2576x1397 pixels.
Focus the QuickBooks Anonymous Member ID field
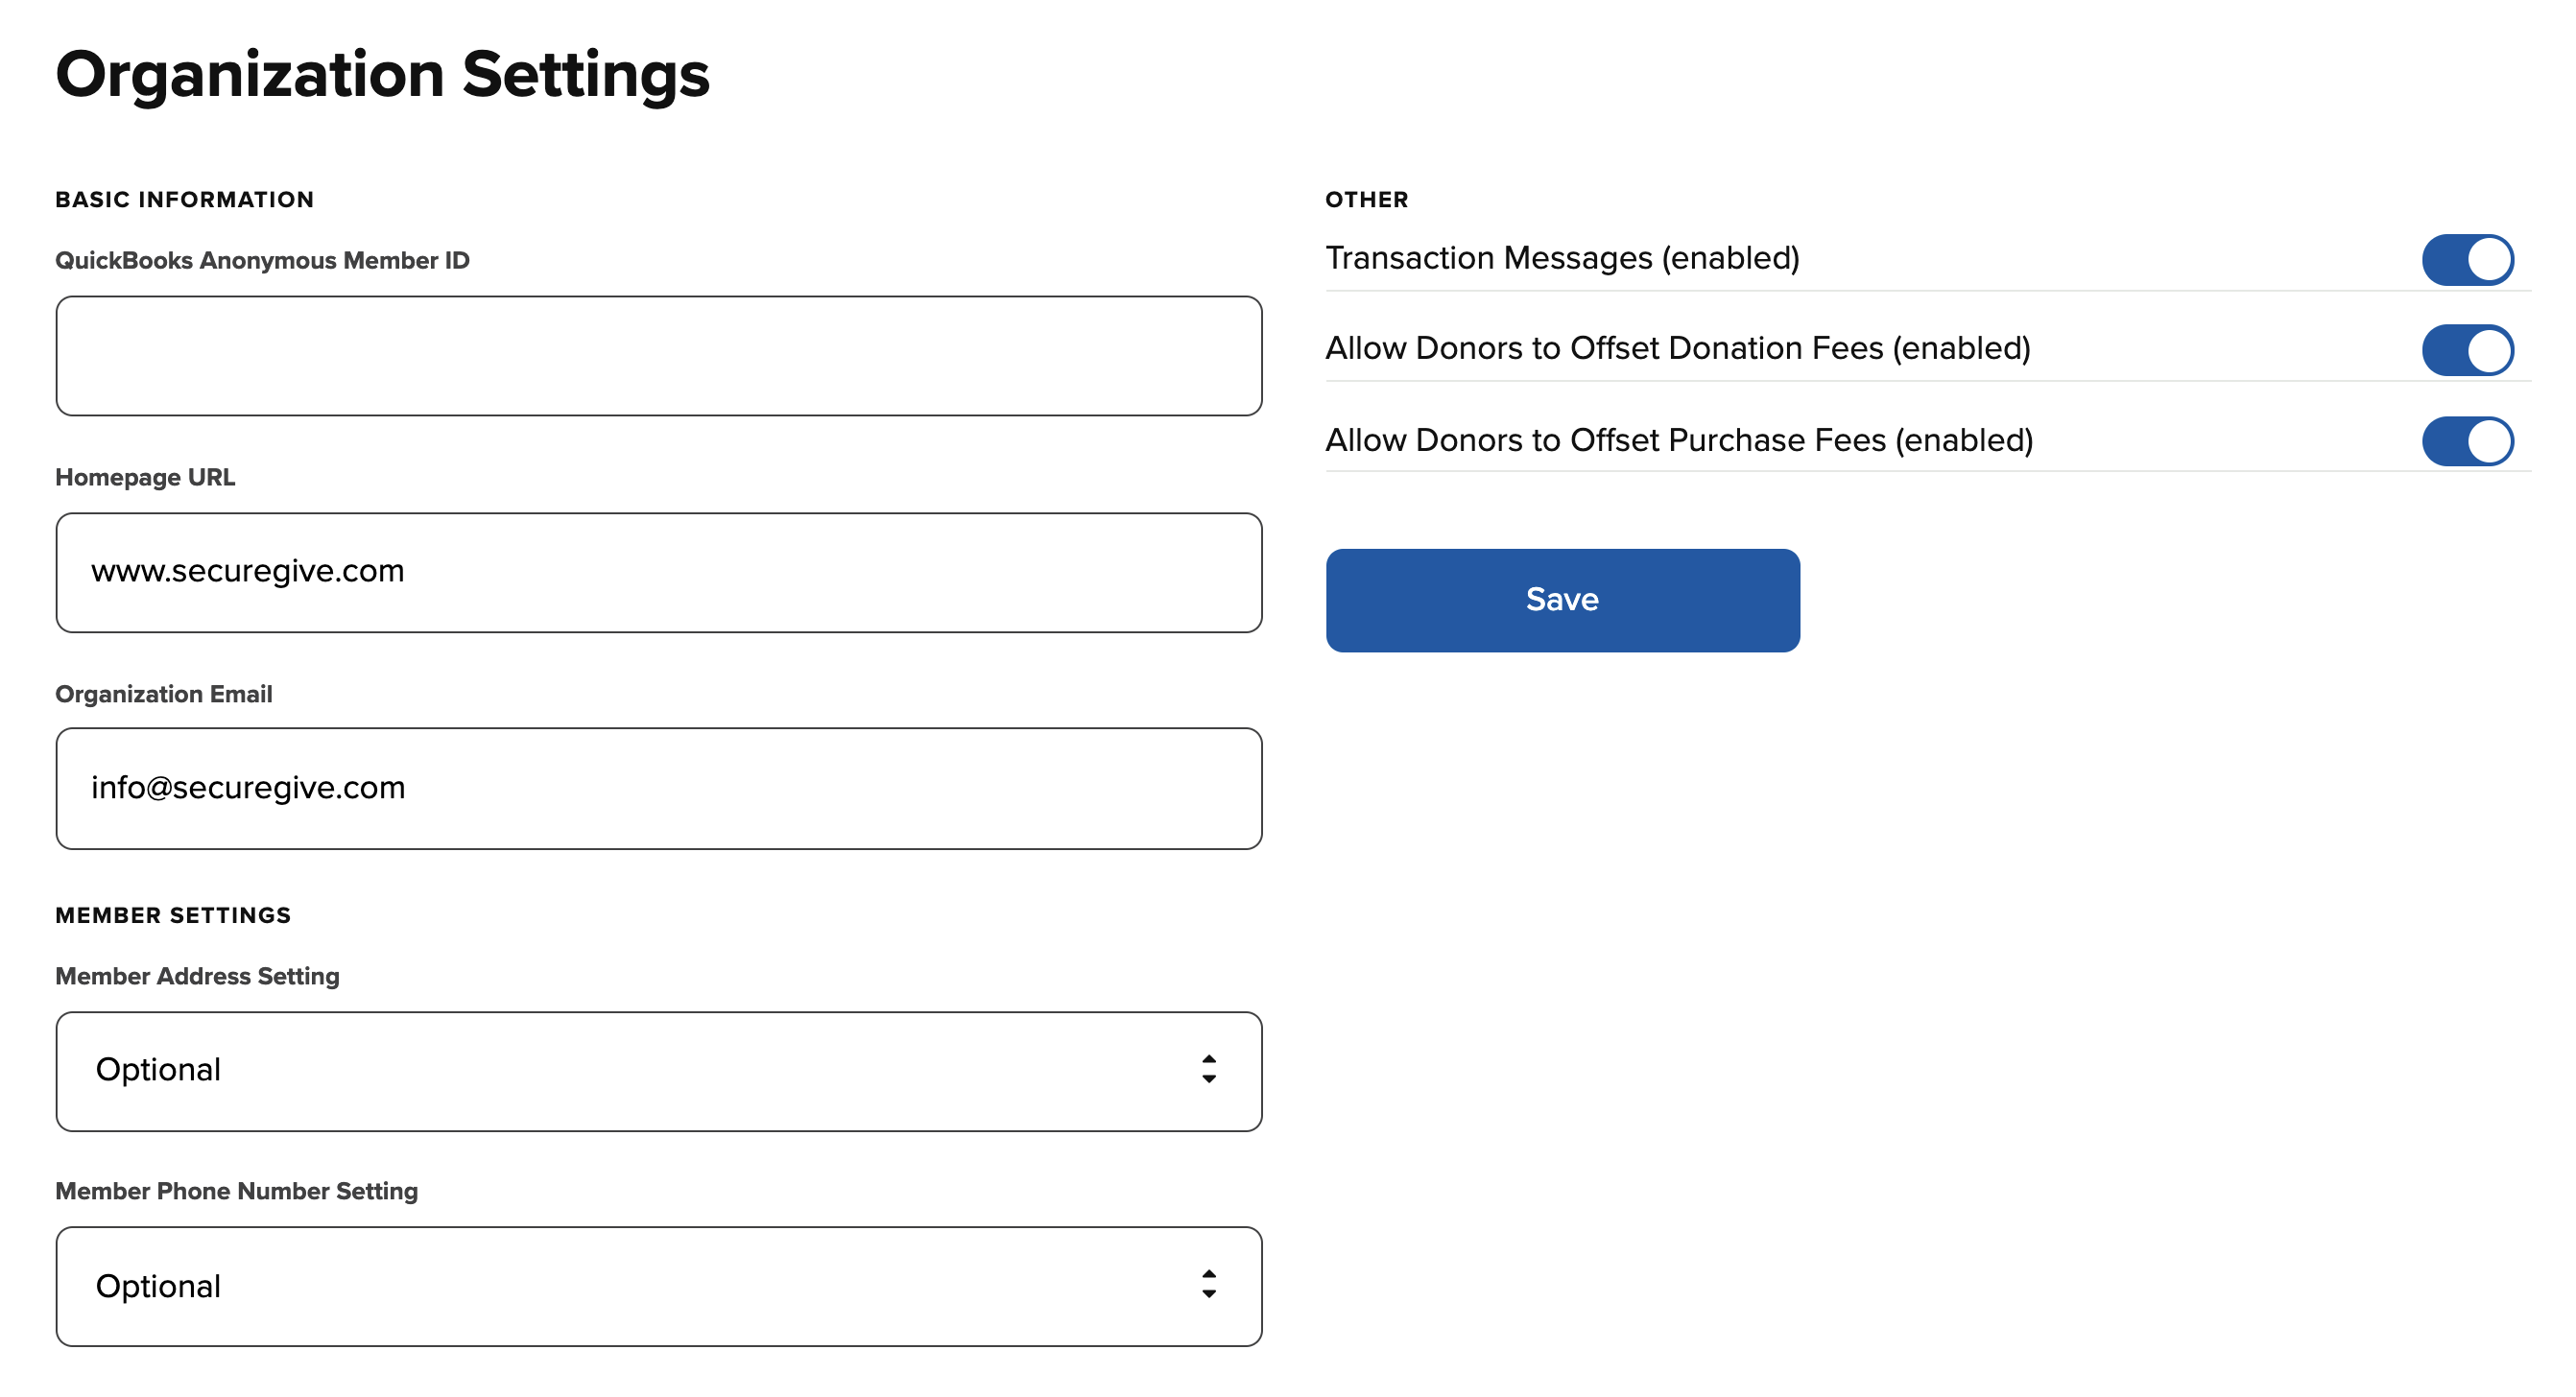[658, 356]
